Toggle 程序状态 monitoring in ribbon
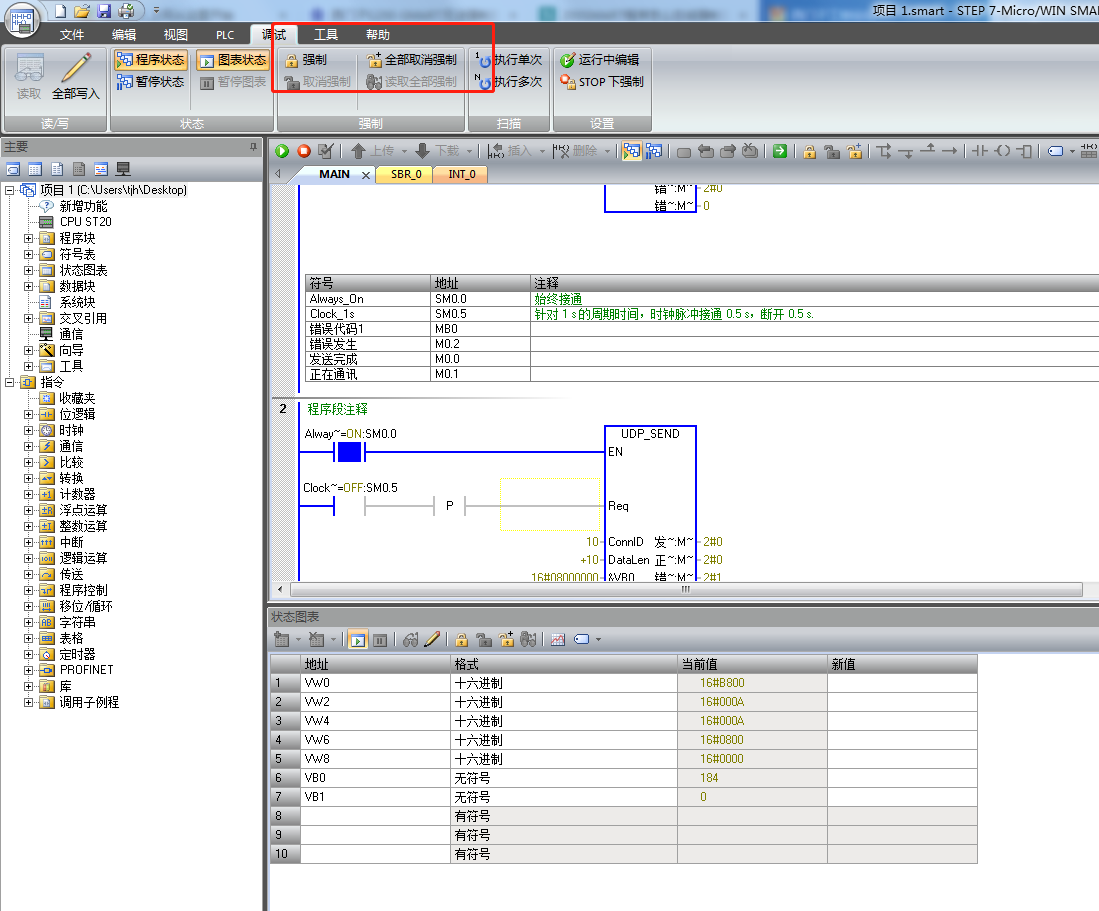The image size is (1099, 911). (150, 60)
